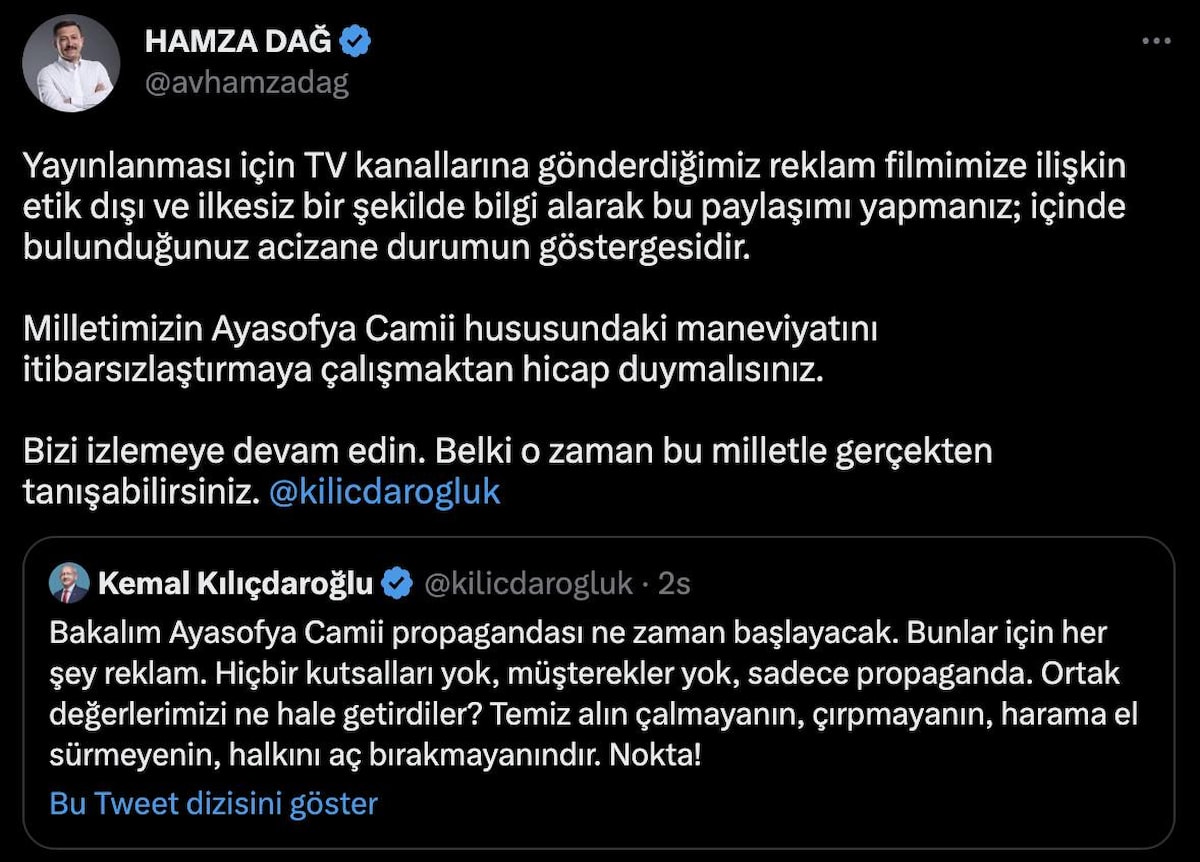The width and height of the screenshot is (1200, 862).
Task: Select the gray @kilicdarogluk handle in quote header
Action: pyautogui.click(x=529, y=584)
